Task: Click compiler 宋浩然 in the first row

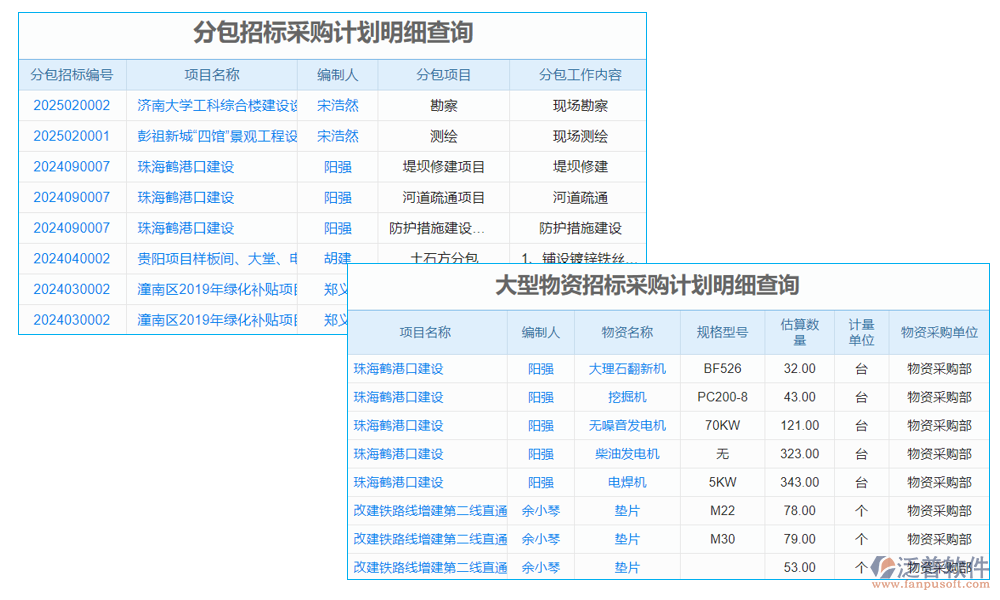Action: point(338,105)
